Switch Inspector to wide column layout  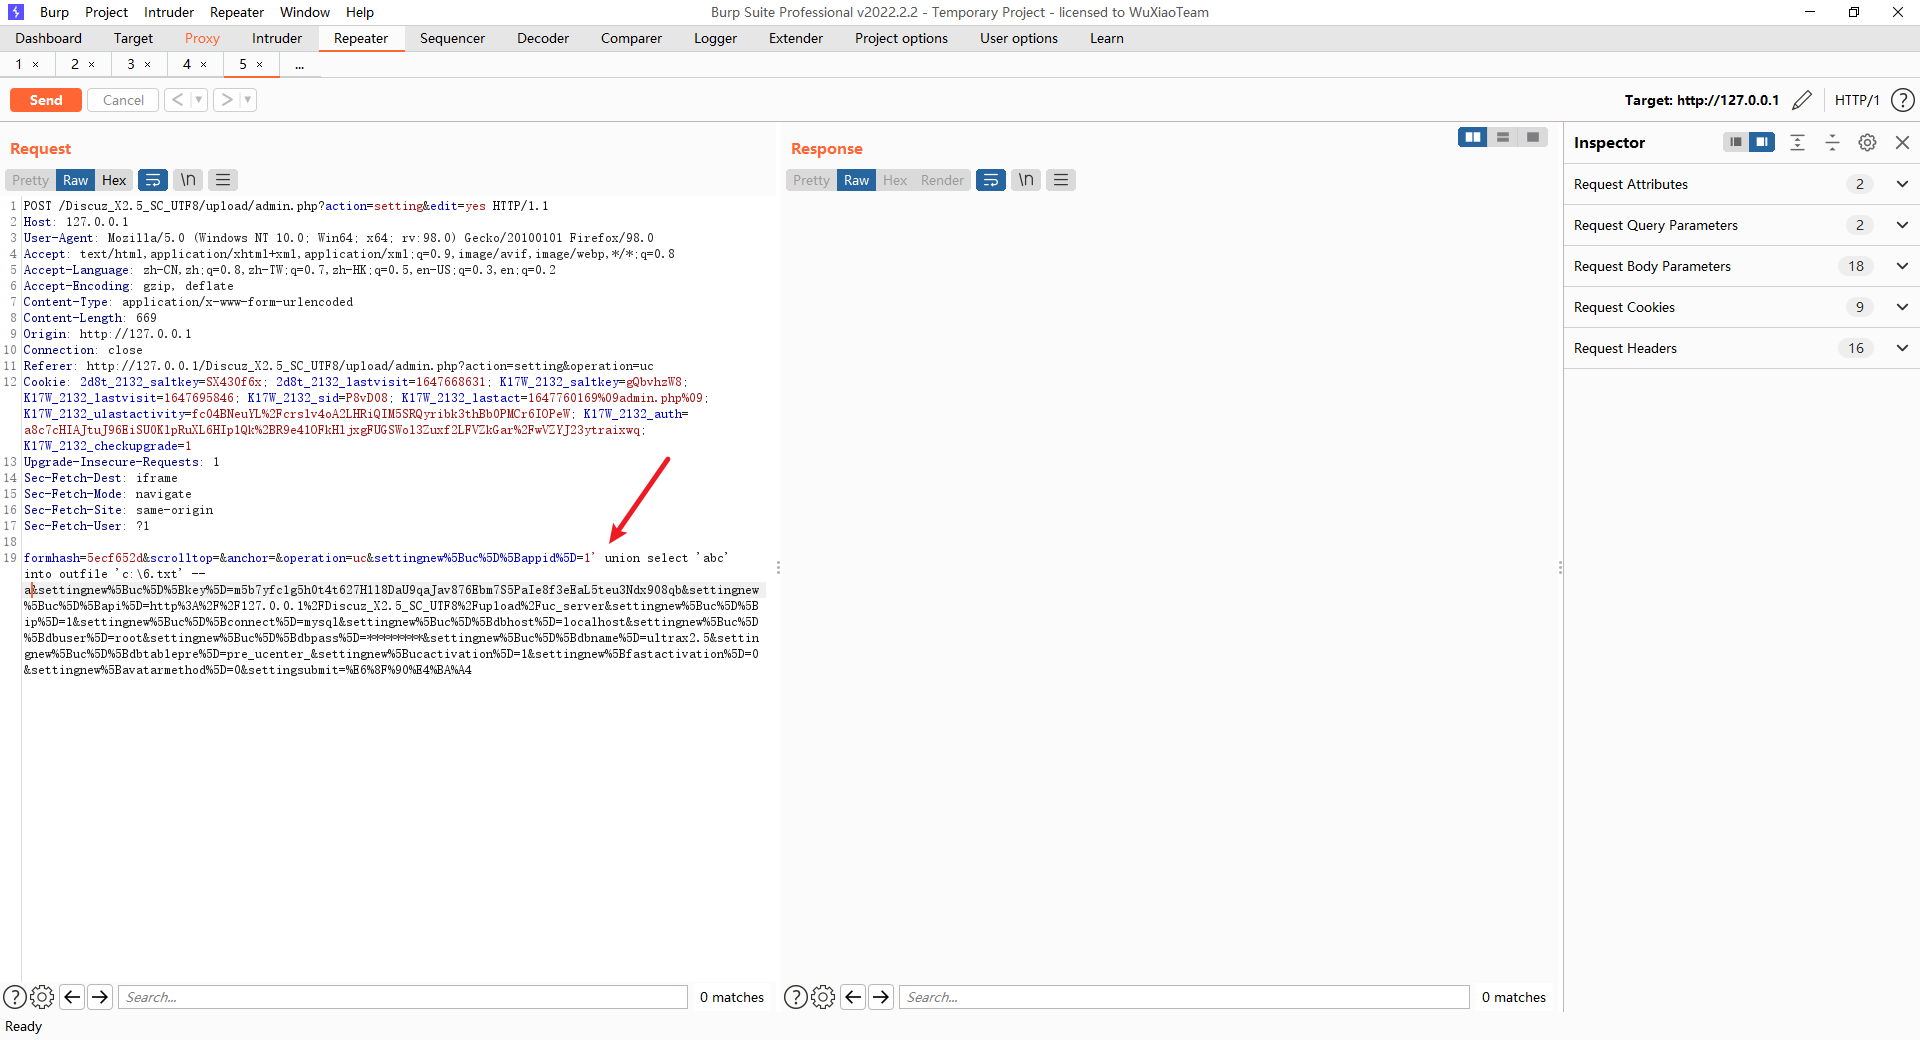(1762, 142)
